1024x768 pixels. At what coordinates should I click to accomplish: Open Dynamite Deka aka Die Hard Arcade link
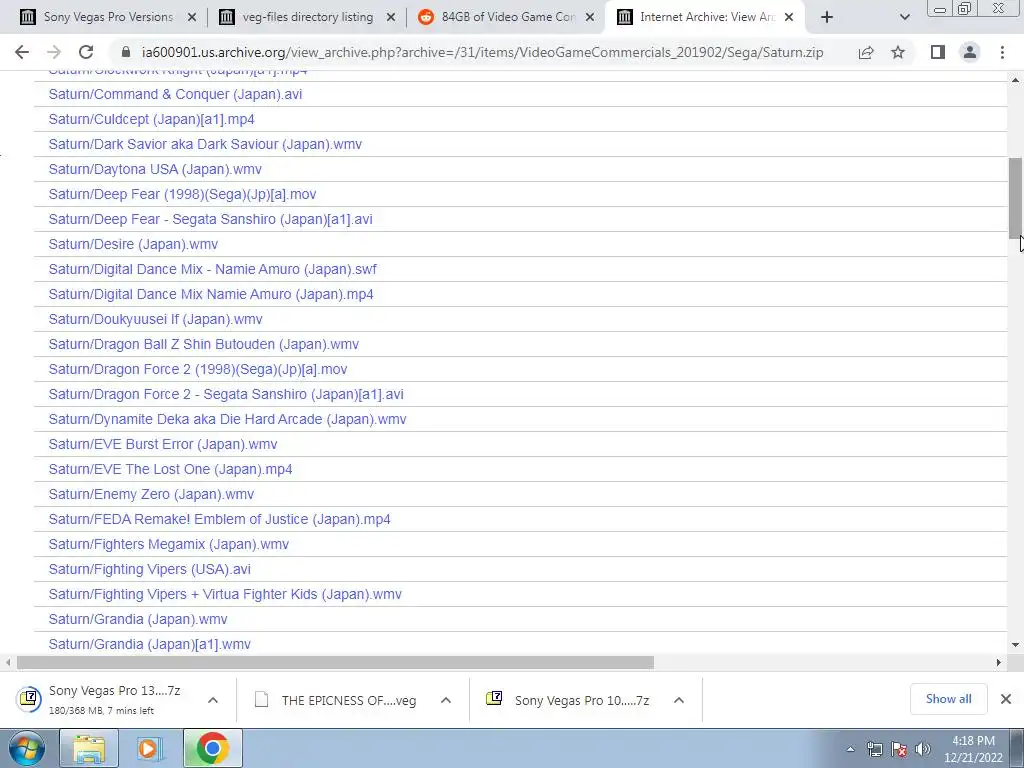(x=227, y=419)
